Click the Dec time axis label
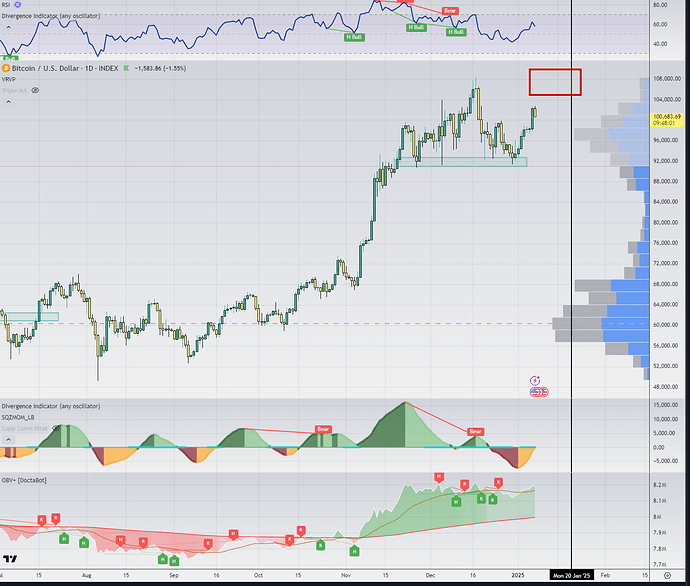This screenshot has height=586, width=690. click(430, 575)
